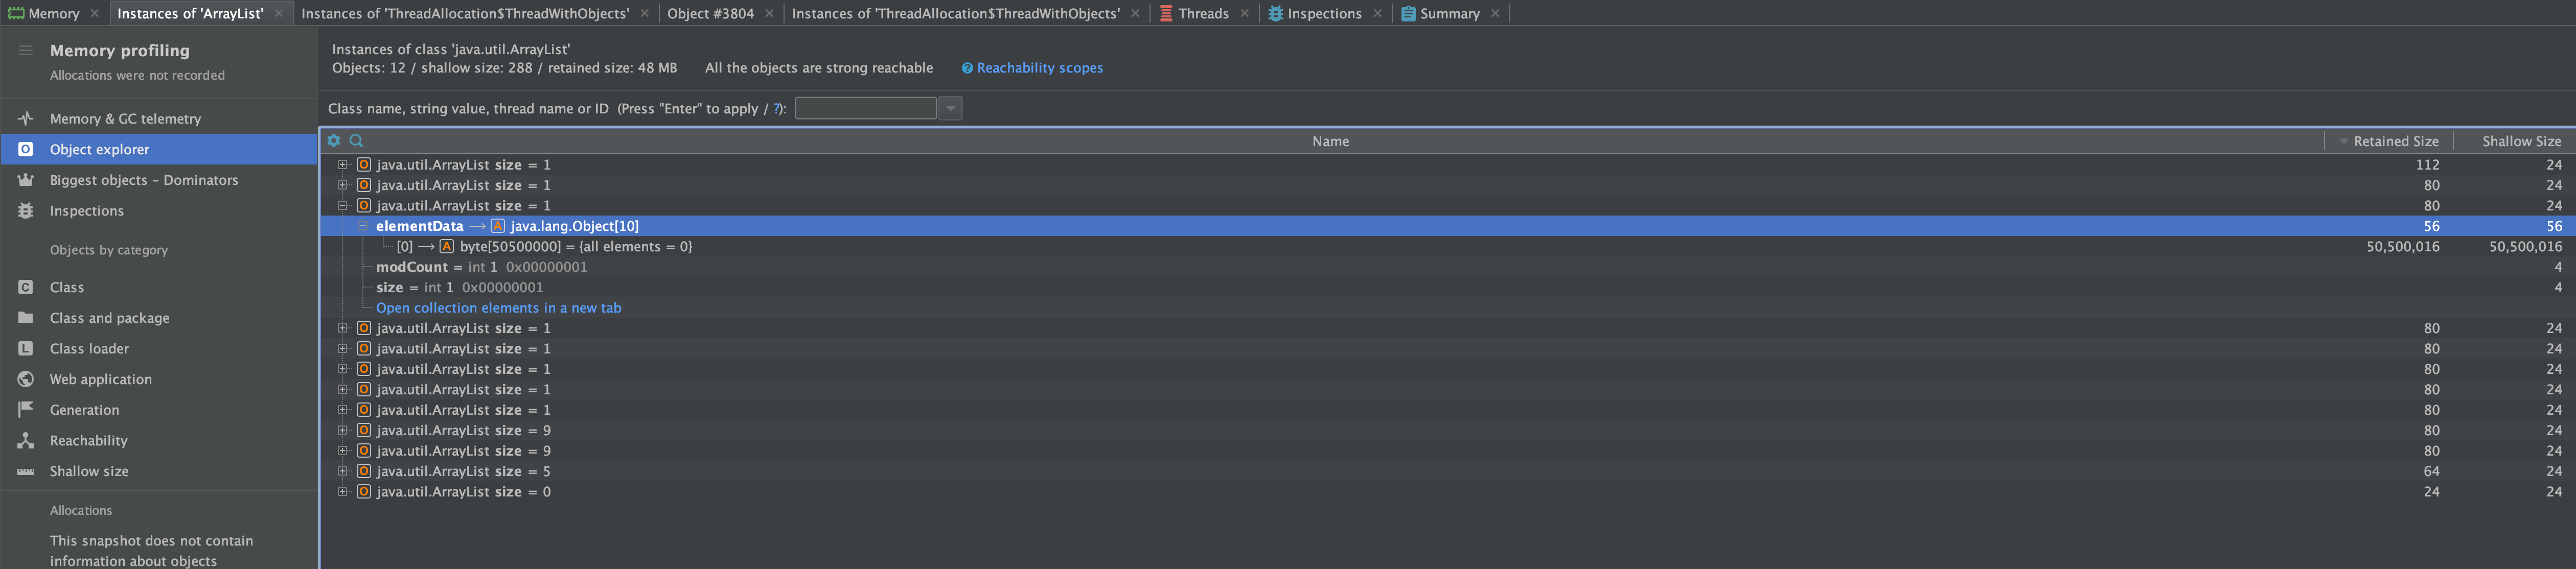The image size is (2576, 569).
Task: Click array icon of byte[50500000] row
Action: pos(447,246)
